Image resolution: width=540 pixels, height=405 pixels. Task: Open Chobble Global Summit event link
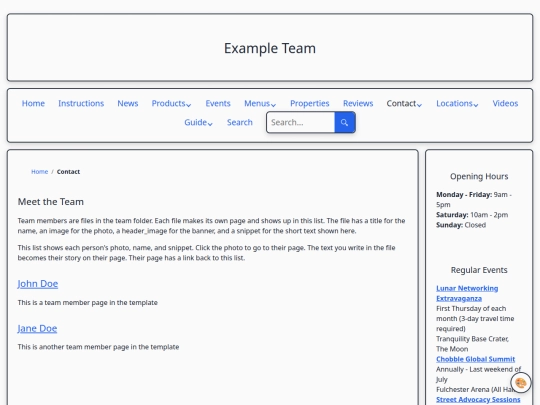coord(475,359)
